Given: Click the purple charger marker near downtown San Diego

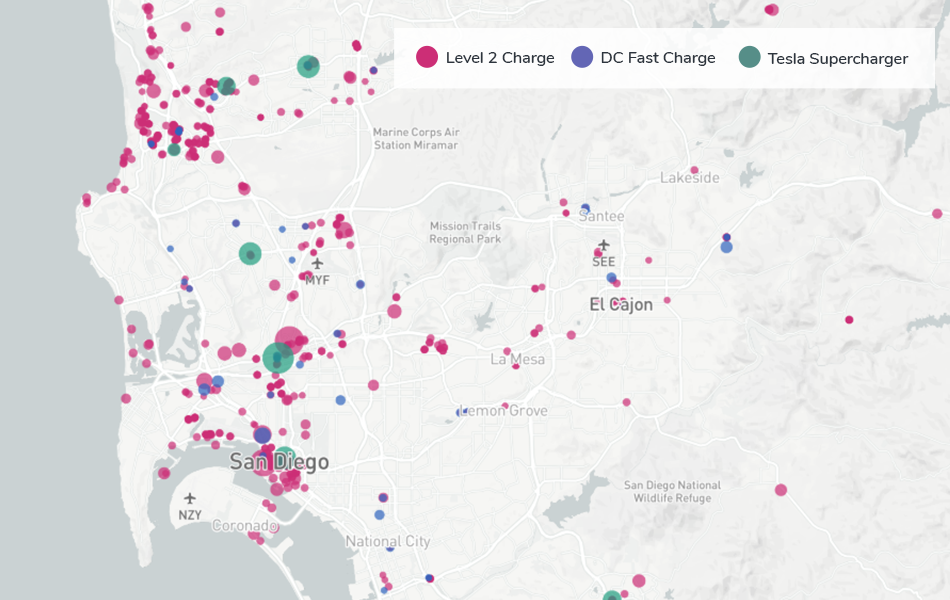Looking at the screenshot, I should tap(264, 435).
